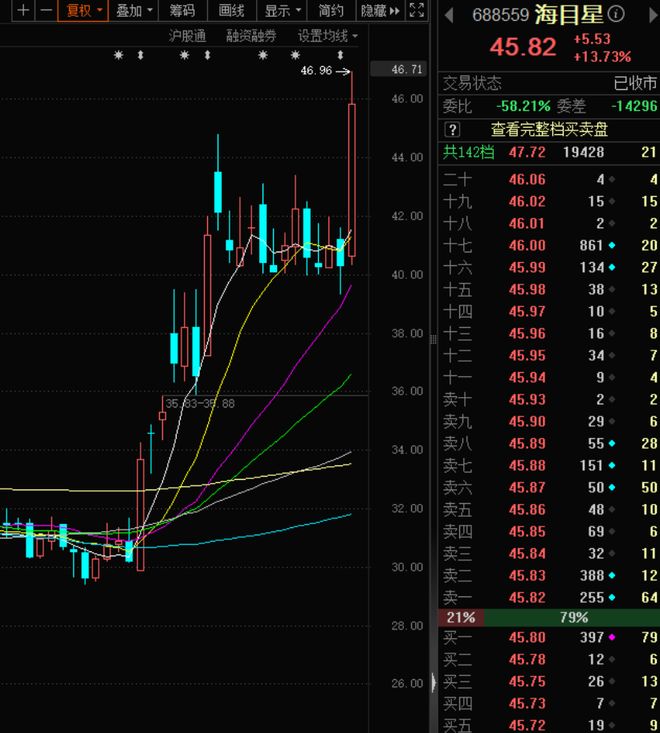Switch to the 画线 tab
This screenshot has height=733, width=660.
[231, 11]
